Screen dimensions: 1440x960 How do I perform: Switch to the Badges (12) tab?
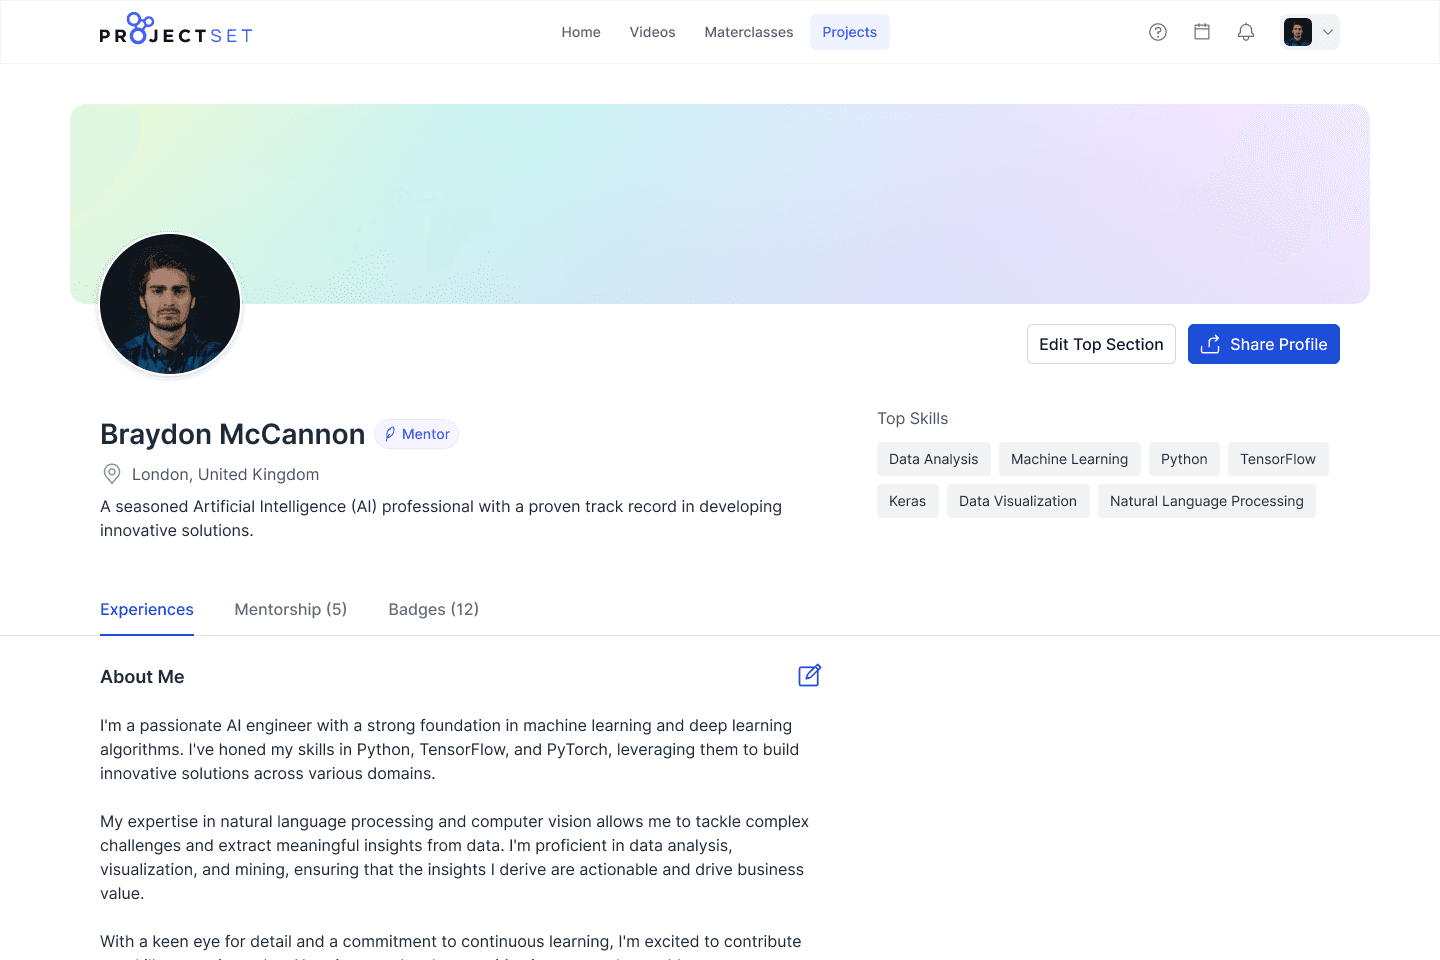(434, 610)
